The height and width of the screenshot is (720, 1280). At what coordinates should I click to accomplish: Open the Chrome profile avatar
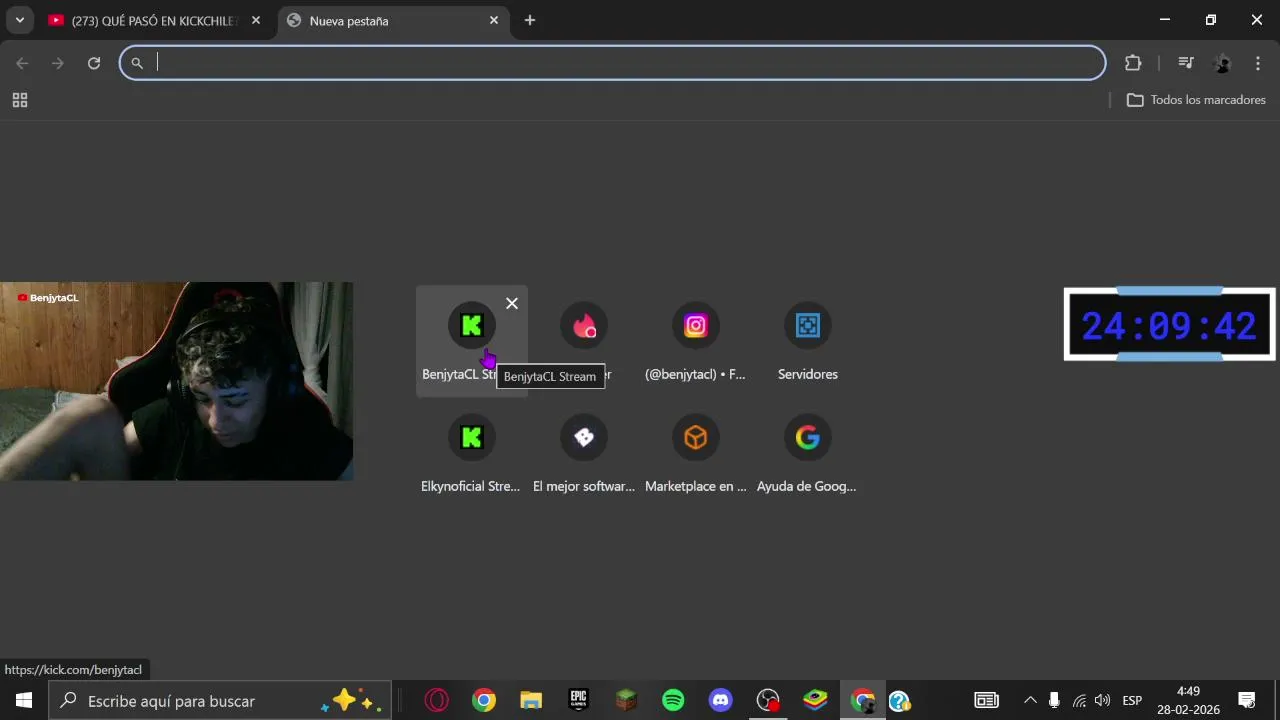(1222, 63)
